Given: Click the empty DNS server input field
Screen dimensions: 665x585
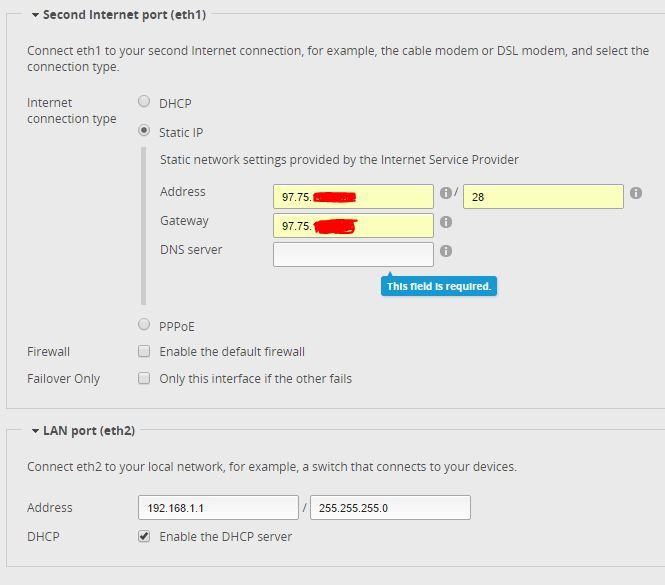Looking at the screenshot, I should (353, 254).
